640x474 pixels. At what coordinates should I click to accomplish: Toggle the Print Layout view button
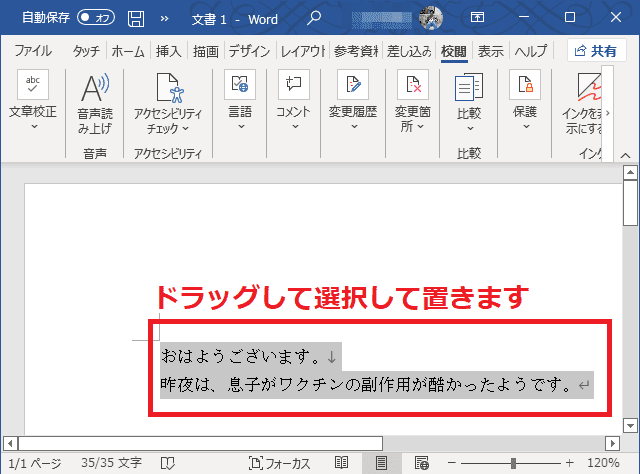[x=381, y=463]
